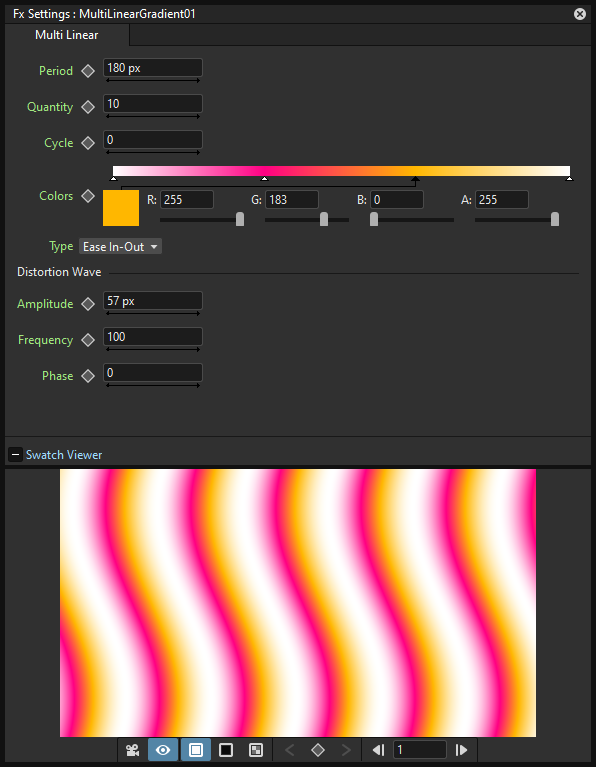The width and height of the screenshot is (596, 767).
Task: Click the red channel slider handle
Action: pos(240,219)
